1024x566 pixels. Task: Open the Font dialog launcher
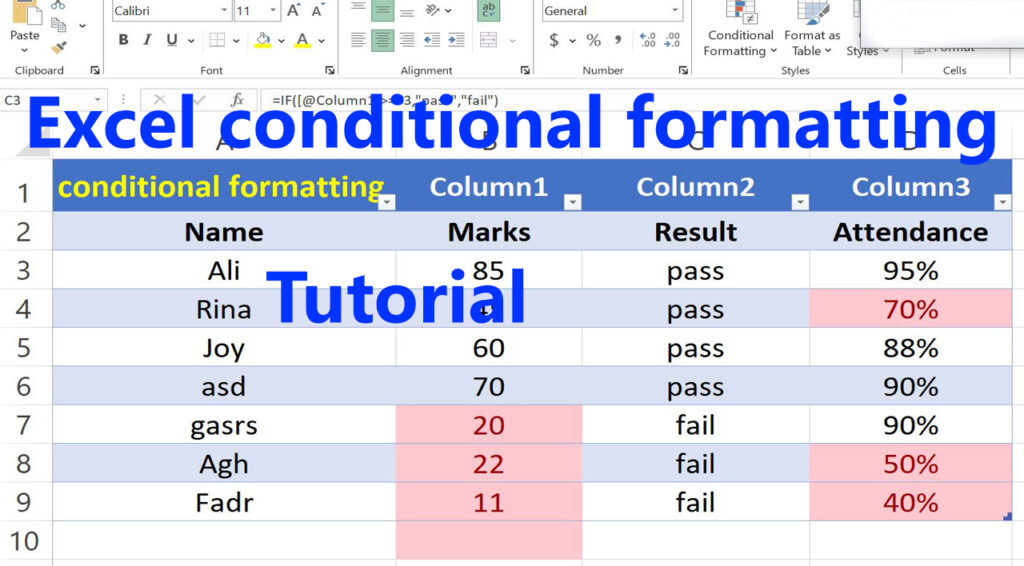click(329, 70)
